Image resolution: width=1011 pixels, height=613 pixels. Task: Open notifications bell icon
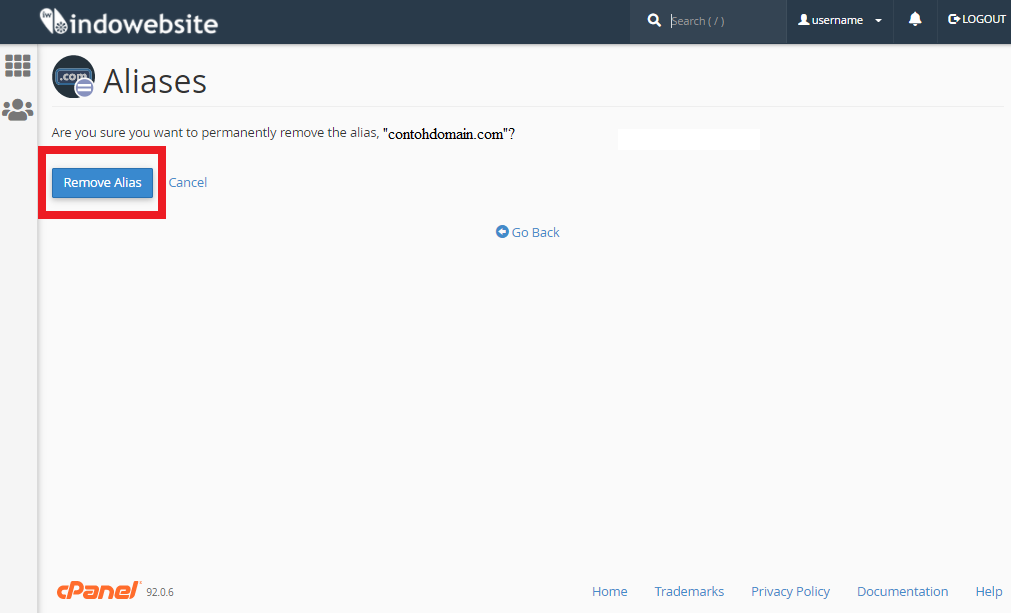tap(915, 20)
